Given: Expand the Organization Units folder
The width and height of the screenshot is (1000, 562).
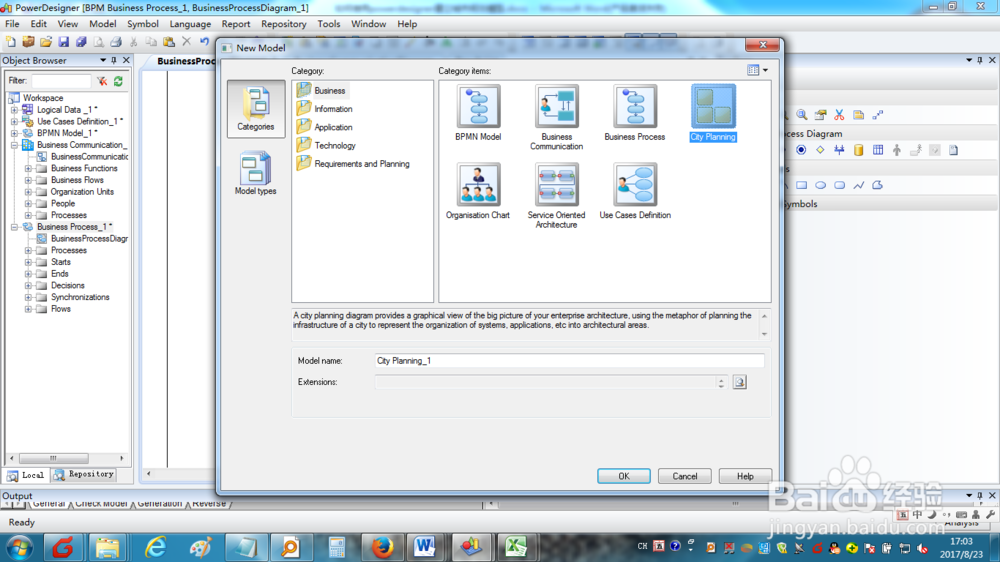Looking at the screenshot, I should [28, 192].
